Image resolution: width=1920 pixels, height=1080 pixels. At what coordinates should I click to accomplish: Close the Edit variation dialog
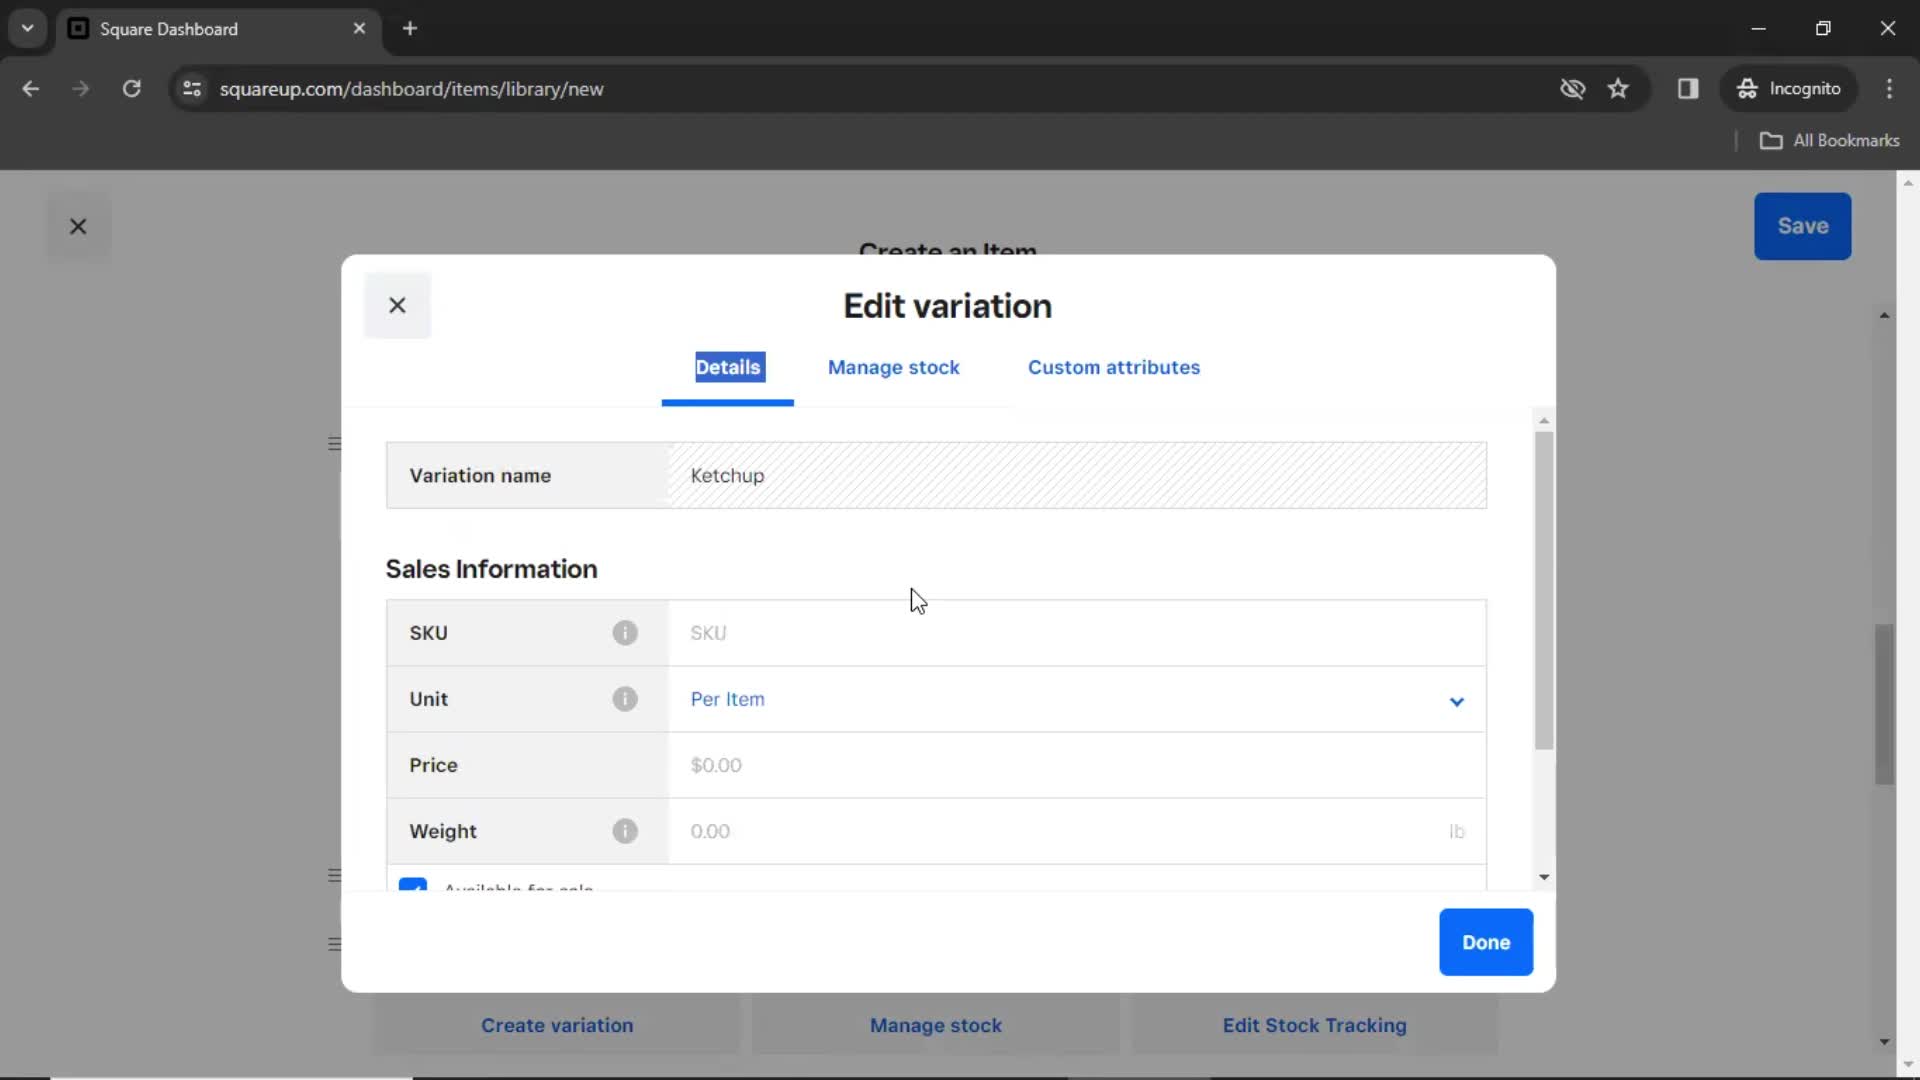coord(397,305)
